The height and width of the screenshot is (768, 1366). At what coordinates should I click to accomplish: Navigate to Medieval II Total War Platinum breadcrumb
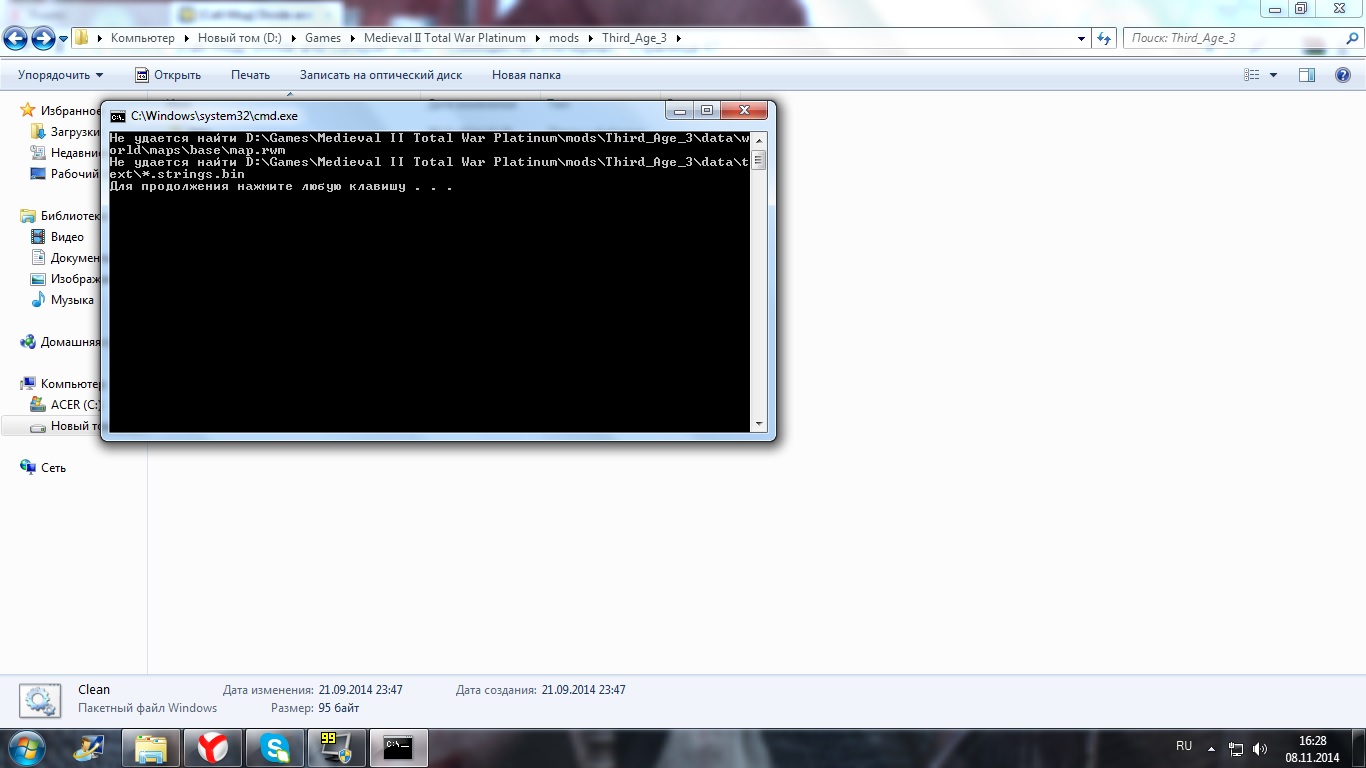click(x=444, y=38)
